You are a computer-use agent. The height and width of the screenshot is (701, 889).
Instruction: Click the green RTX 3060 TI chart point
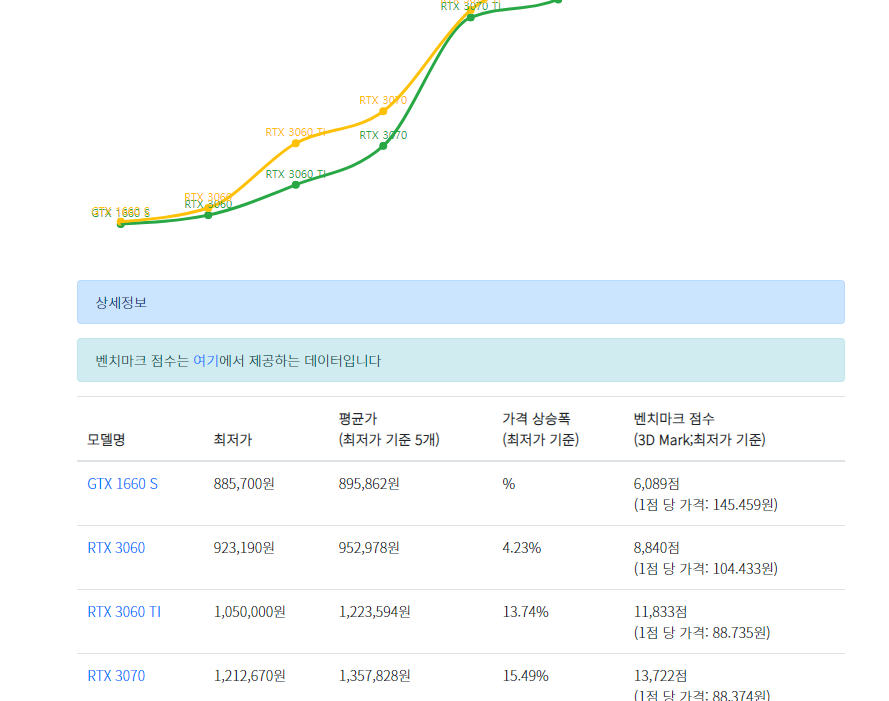click(x=295, y=184)
